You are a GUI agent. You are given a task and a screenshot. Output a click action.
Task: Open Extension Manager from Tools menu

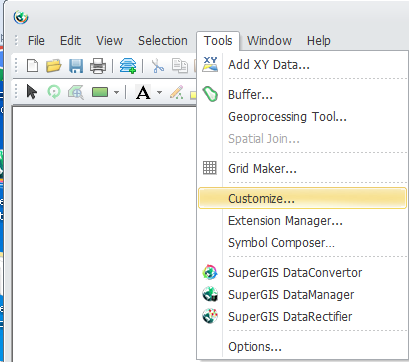point(302,221)
